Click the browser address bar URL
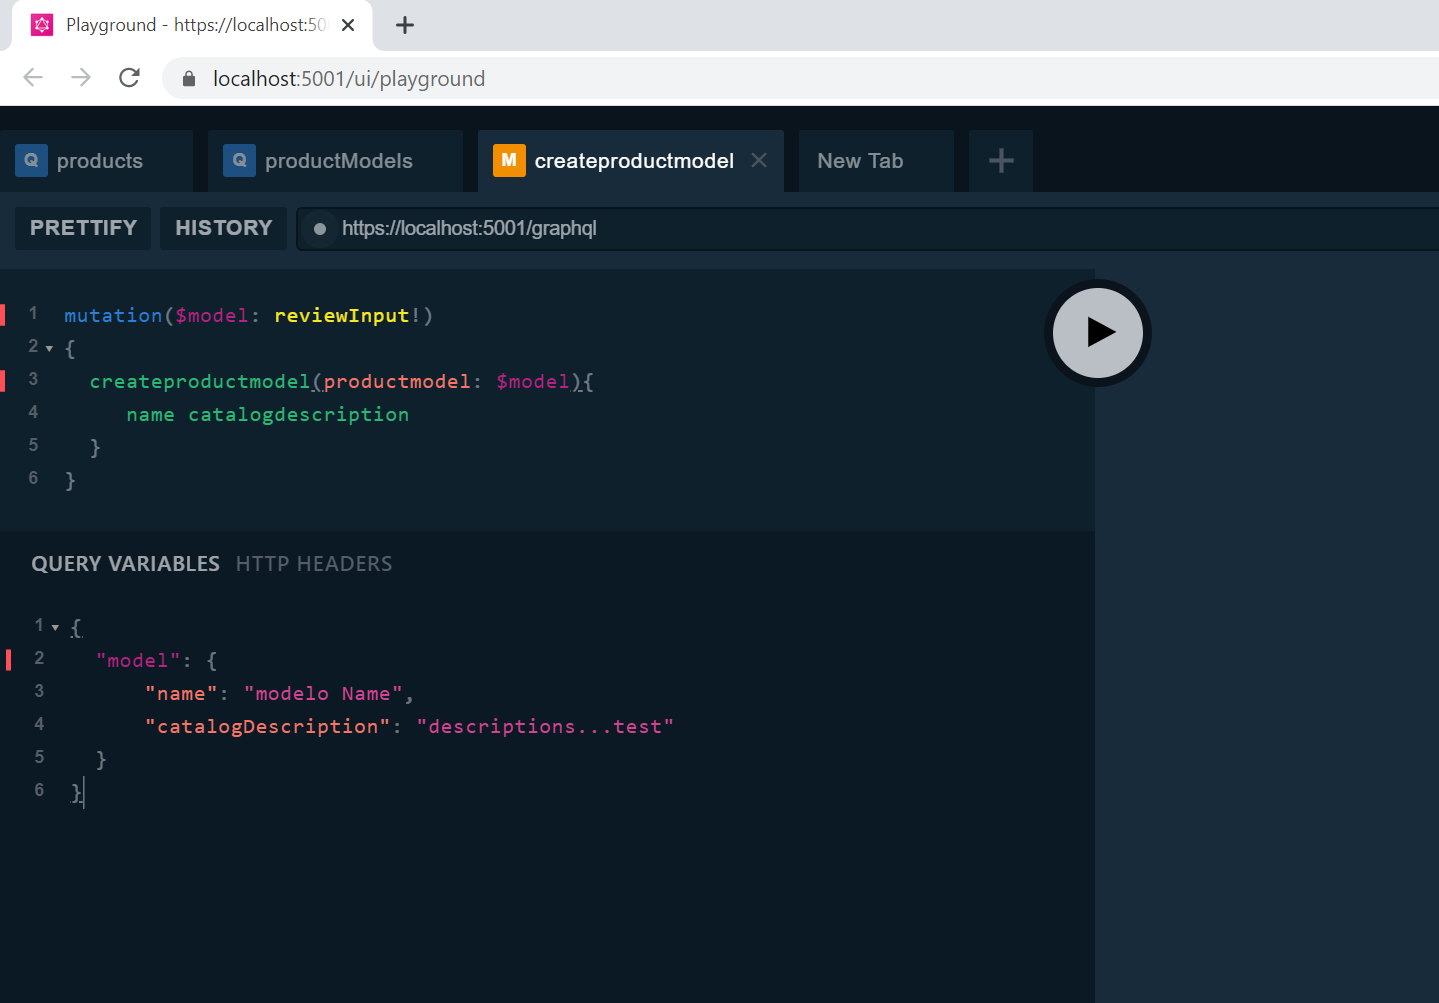 (x=349, y=79)
